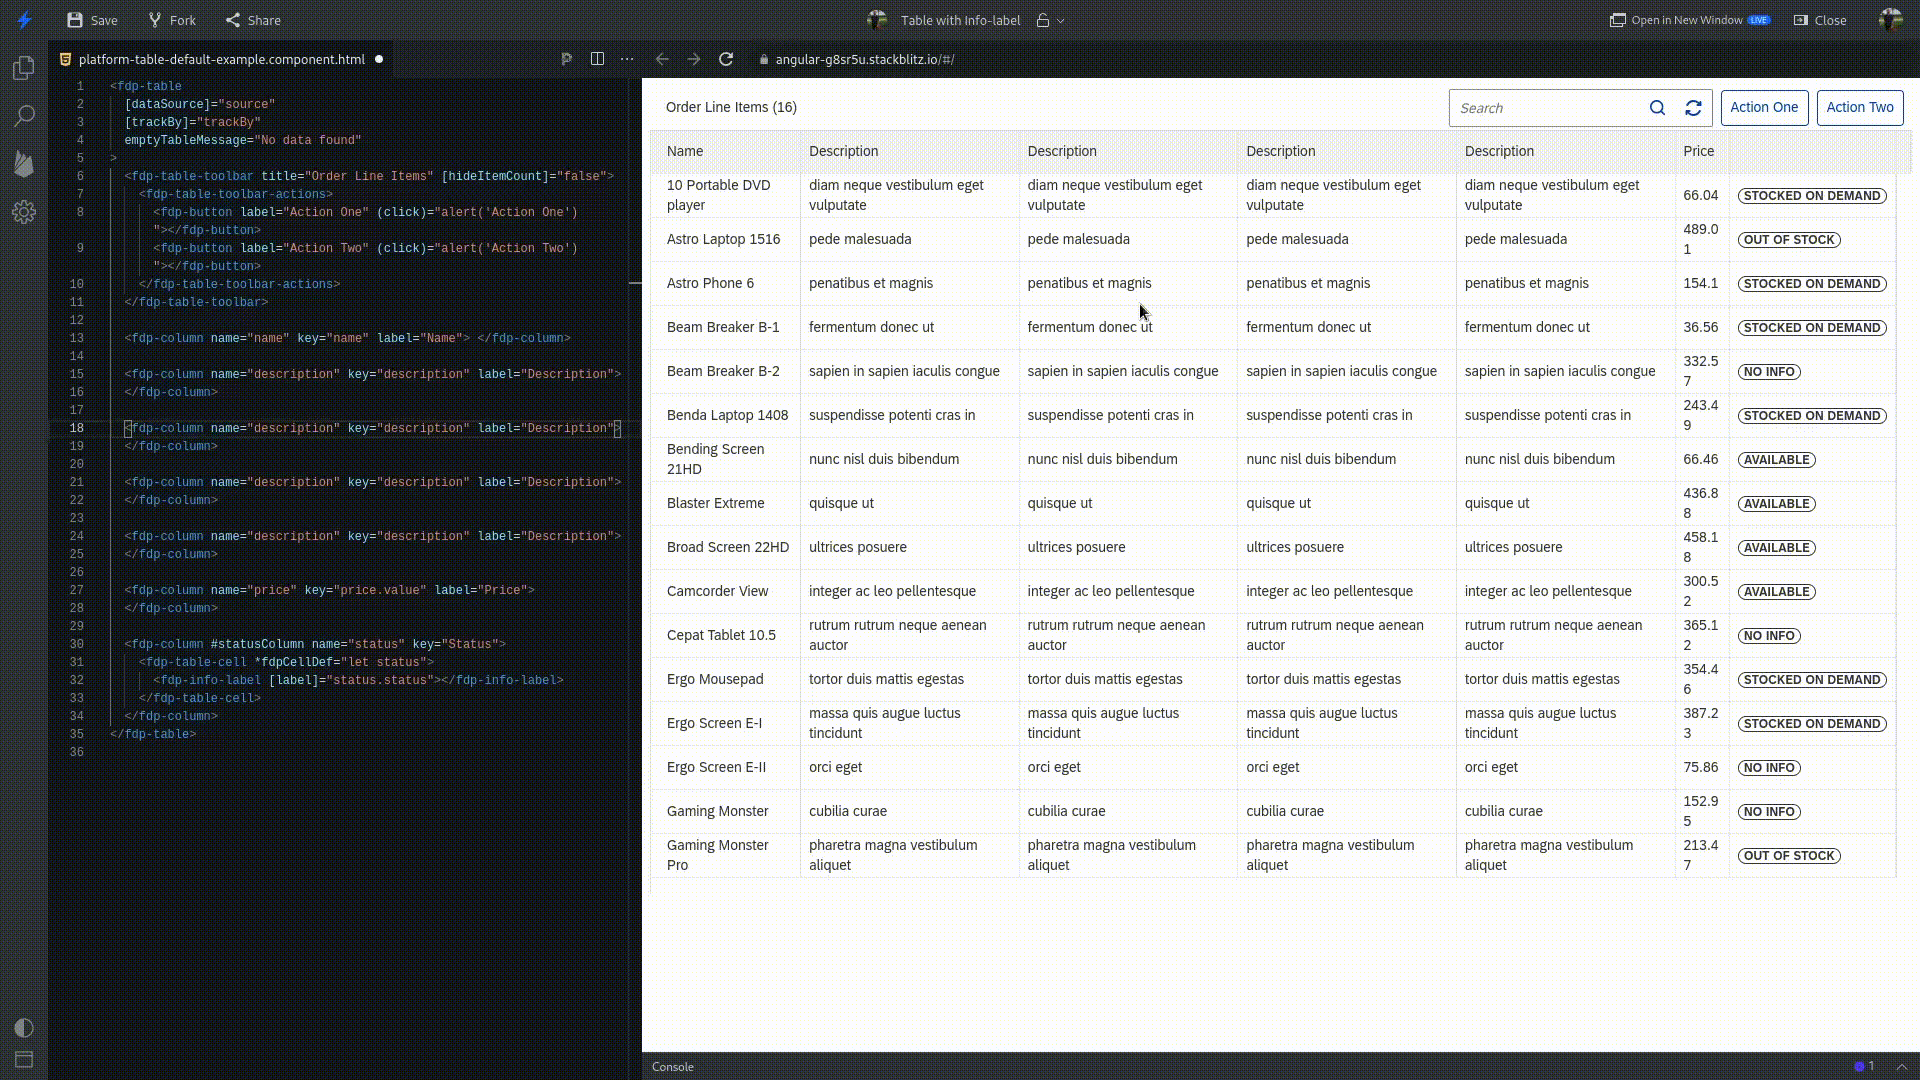Reload table data with the refresh icon
Image resolution: width=1920 pixels, height=1080 pixels.
[1693, 108]
